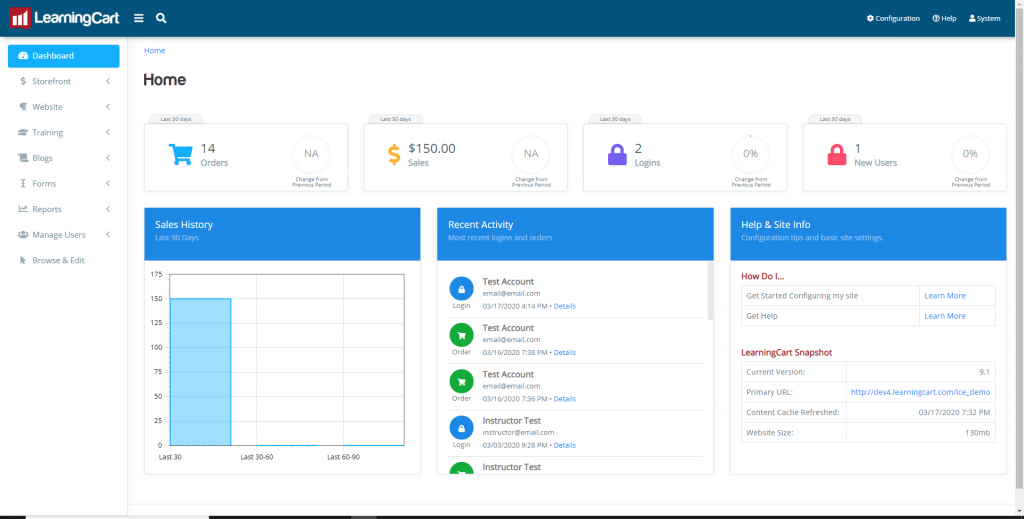Click the Help & Site Info header
Viewport: 1024px width, 519px height.
[868, 234]
